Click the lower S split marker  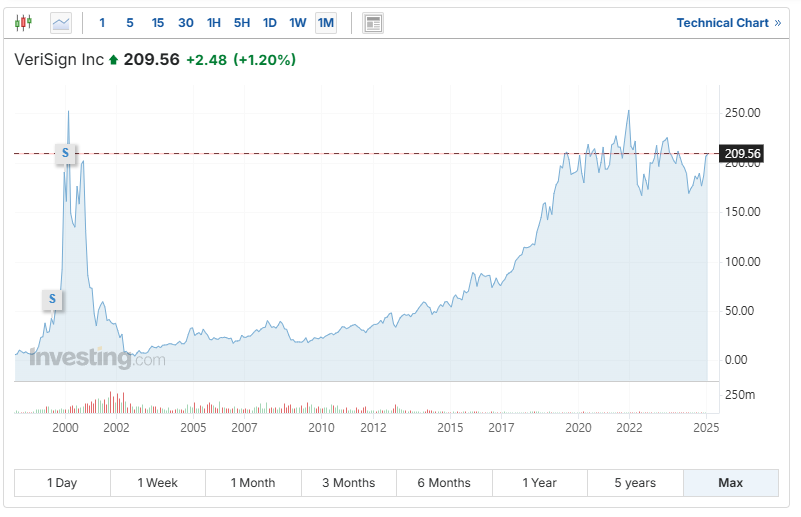tap(52, 299)
